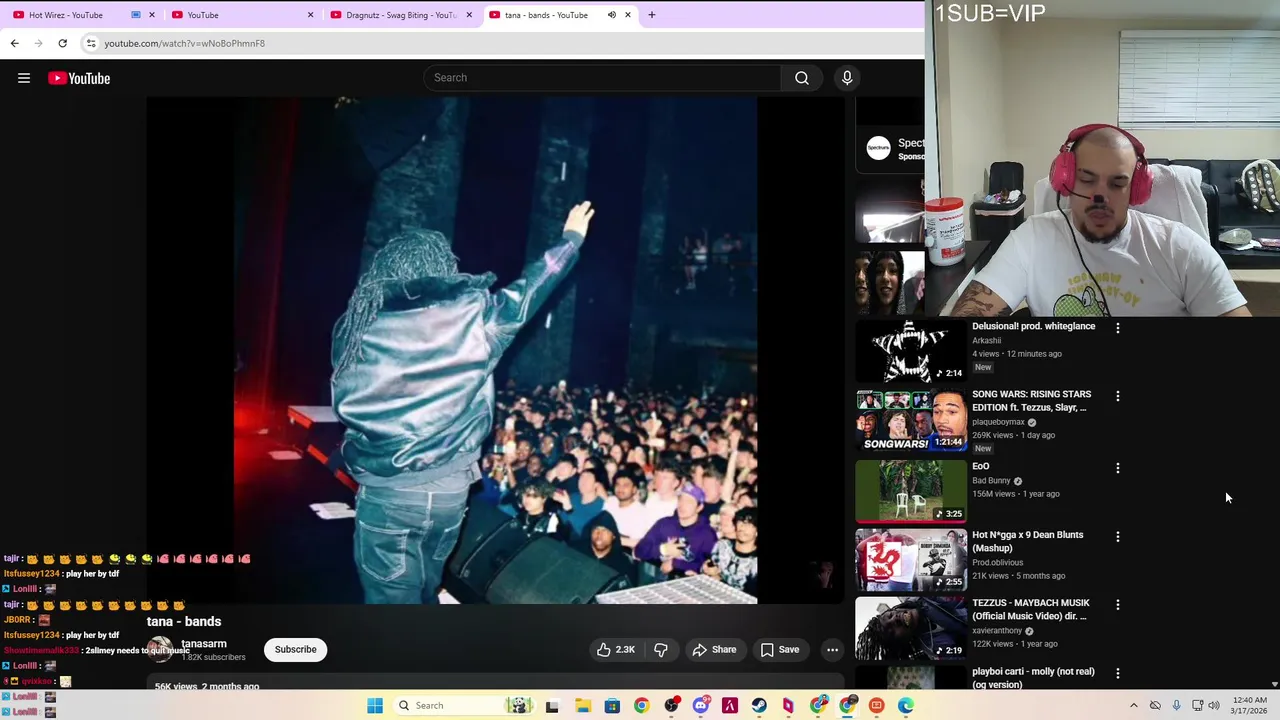This screenshot has height=720, width=1280.
Task: Start voice search with the microphone
Action: pyautogui.click(x=847, y=78)
